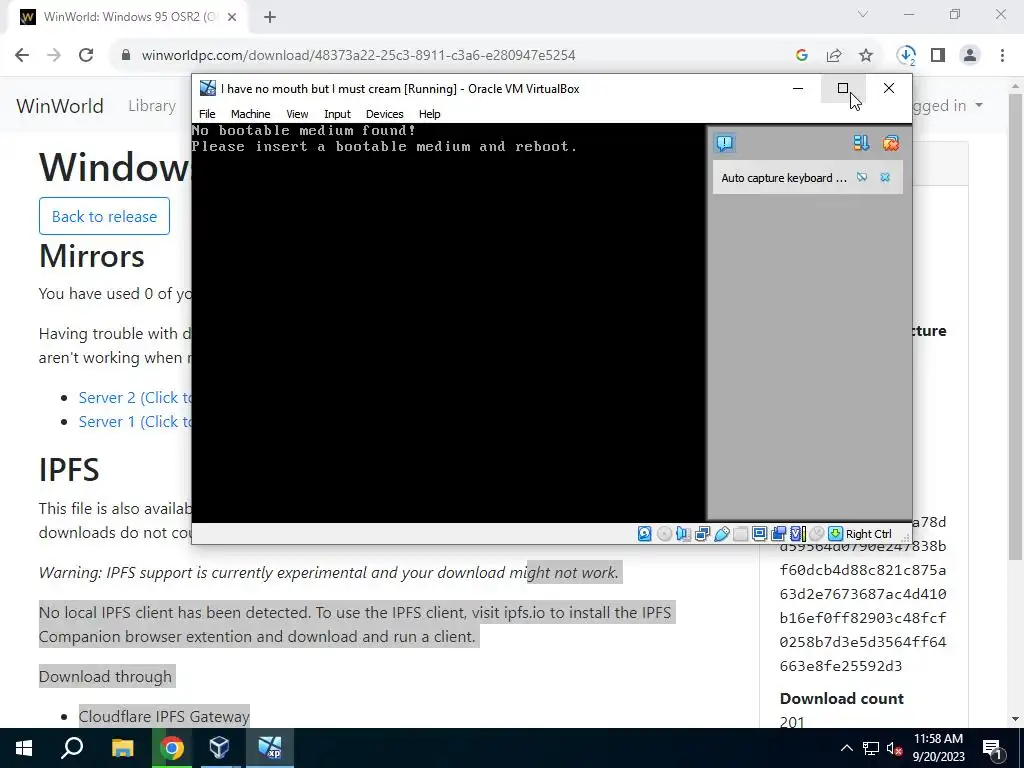Open the USB devices indicator icon
Screen dimensions: 1024x768
point(722,534)
